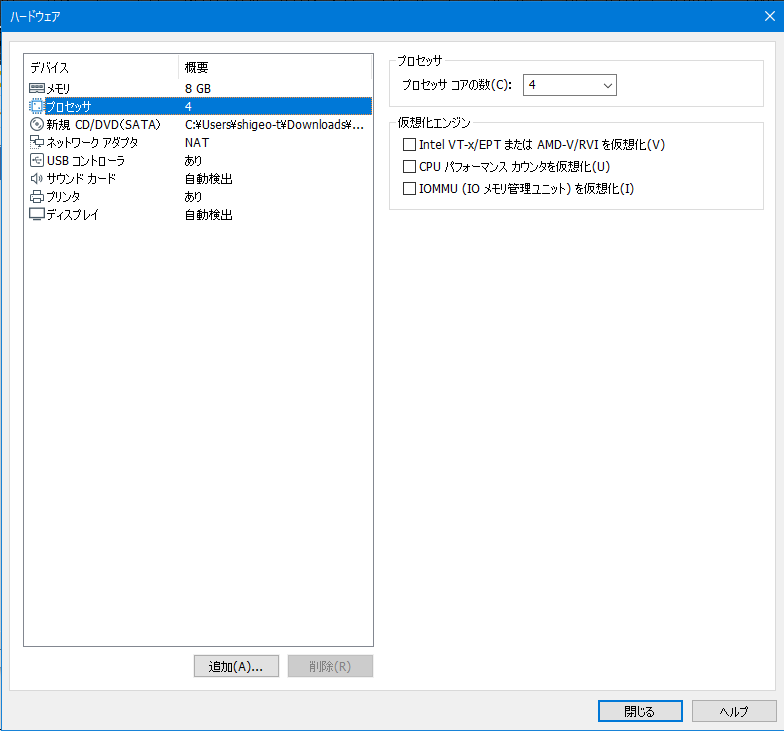Viewport: 784px width, 731px height.
Task: Click the network adapter icon
Action: tap(37, 142)
